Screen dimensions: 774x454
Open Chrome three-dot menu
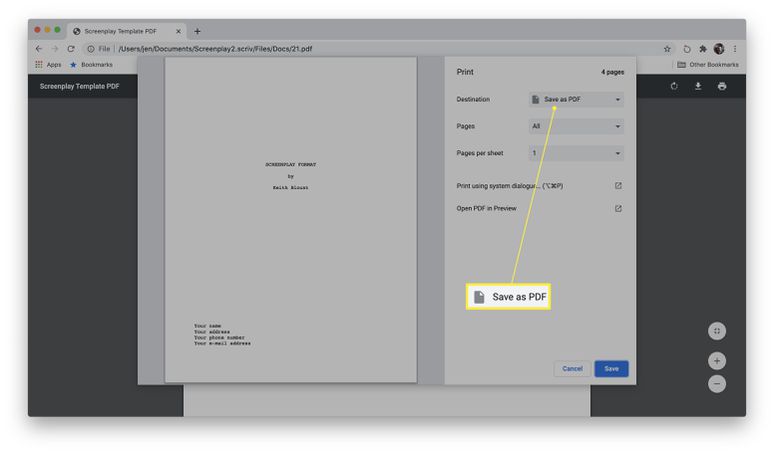pos(735,49)
